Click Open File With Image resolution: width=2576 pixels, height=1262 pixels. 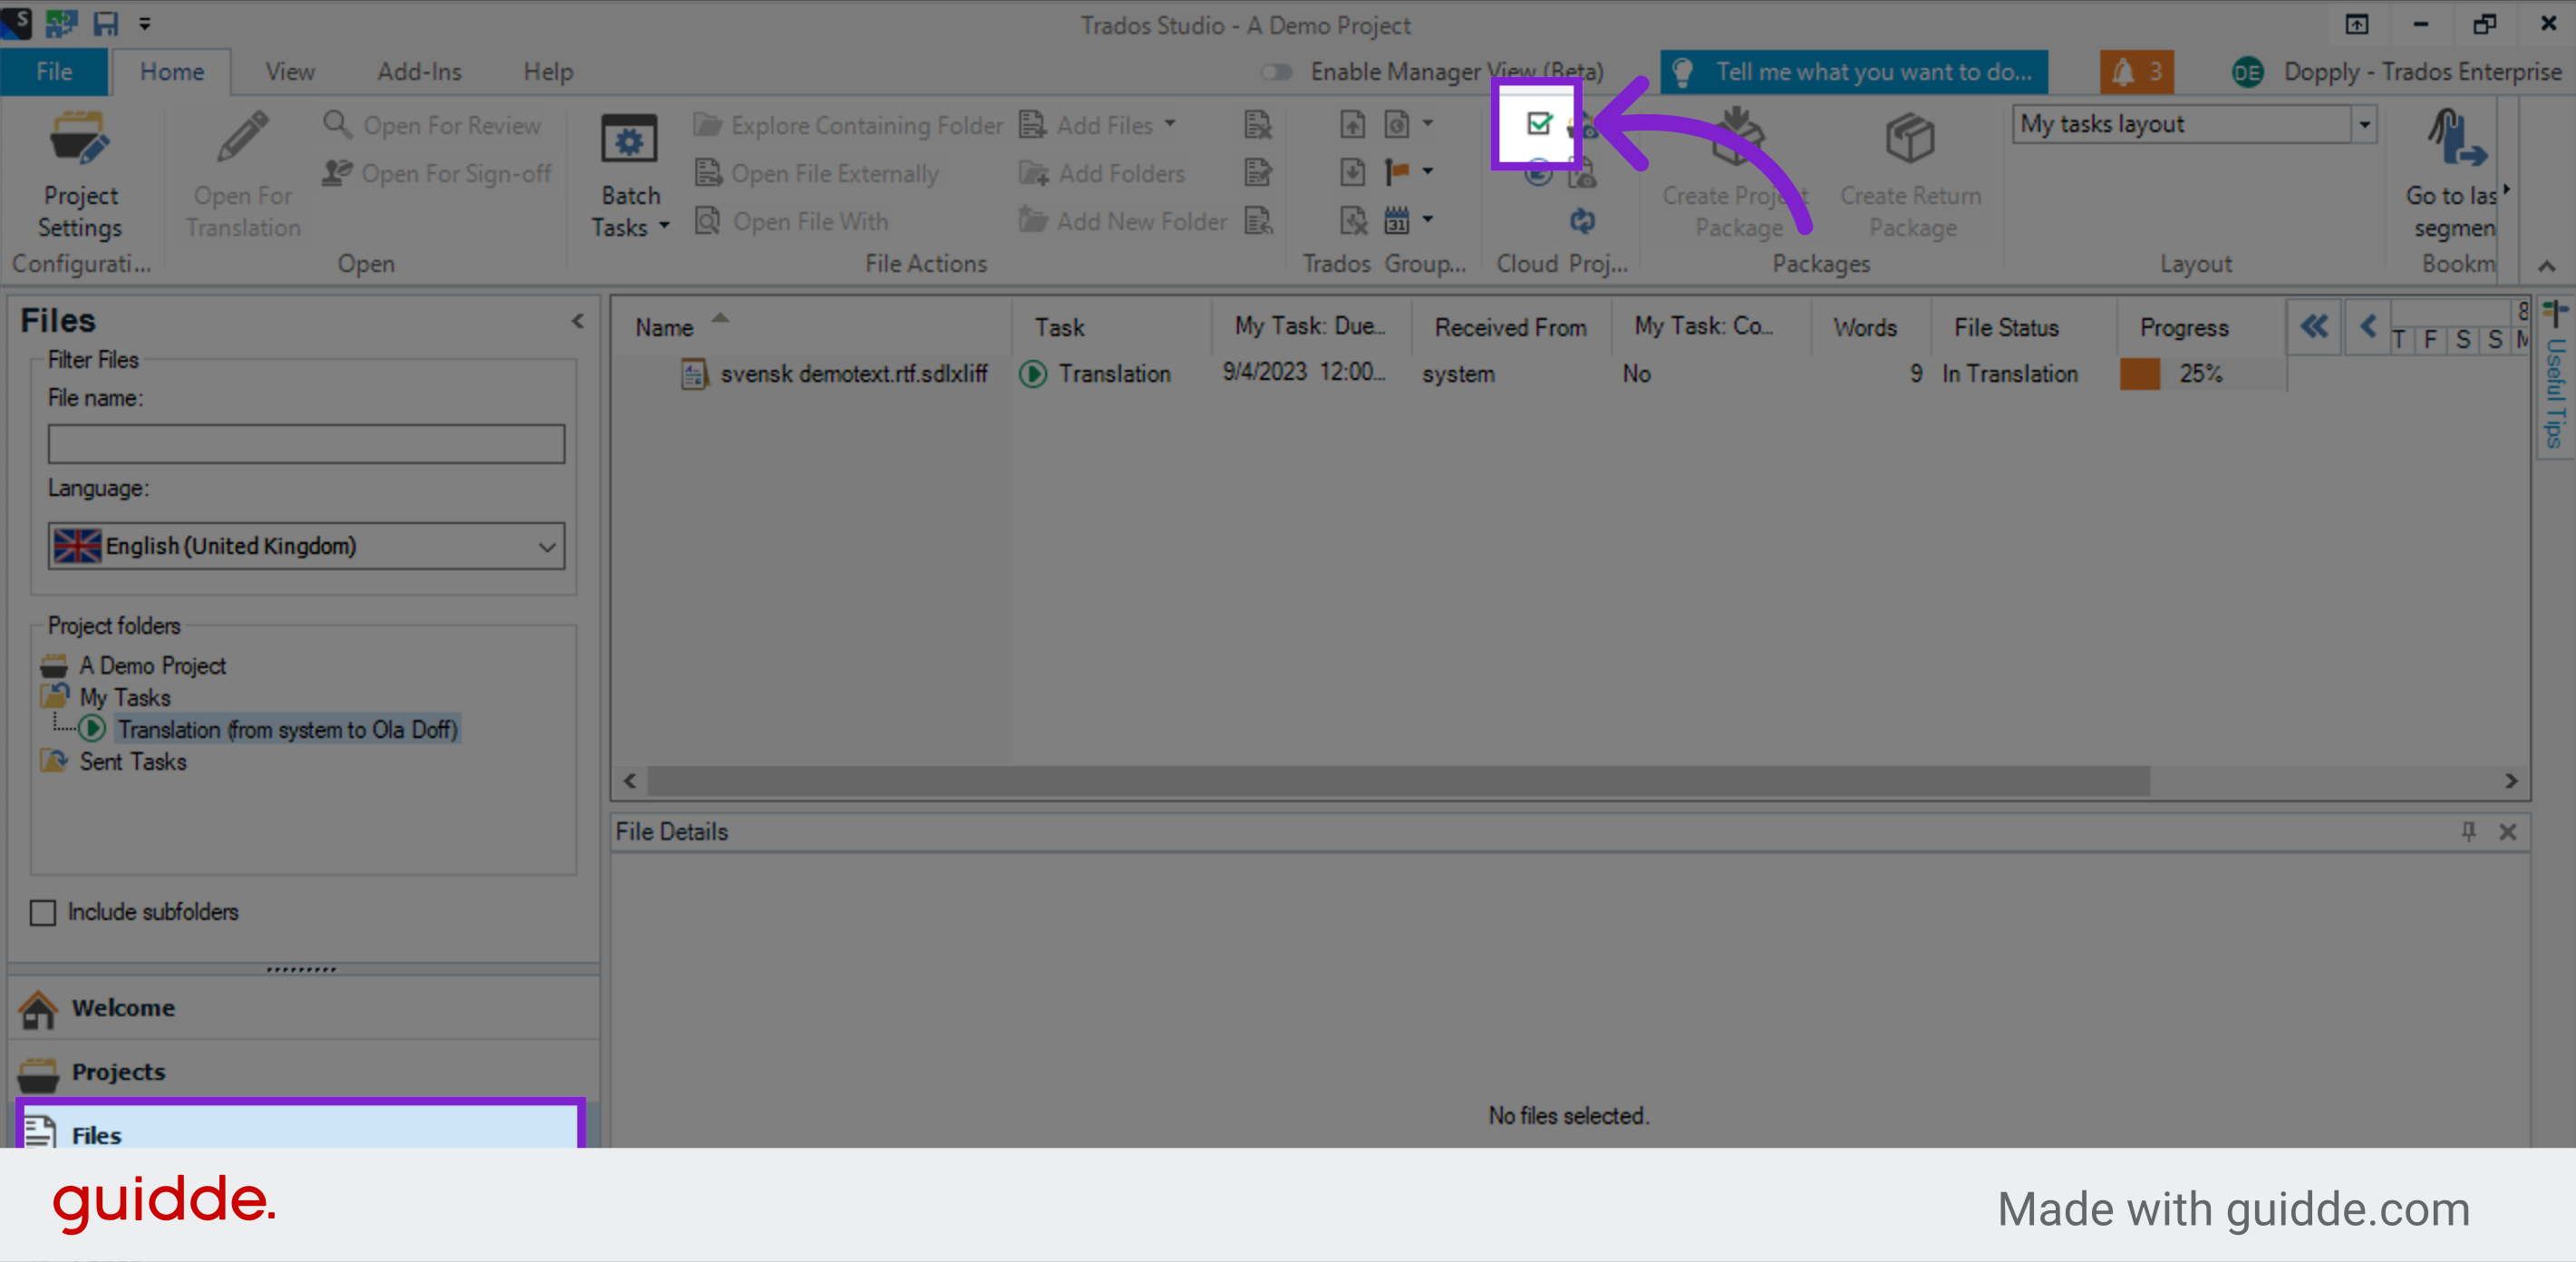[791, 221]
